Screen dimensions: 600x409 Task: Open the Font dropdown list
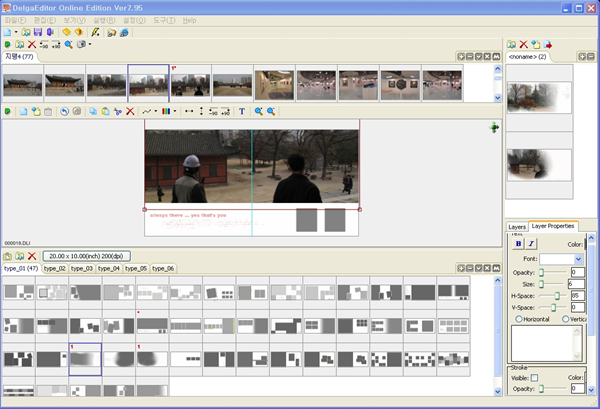(578, 259)
